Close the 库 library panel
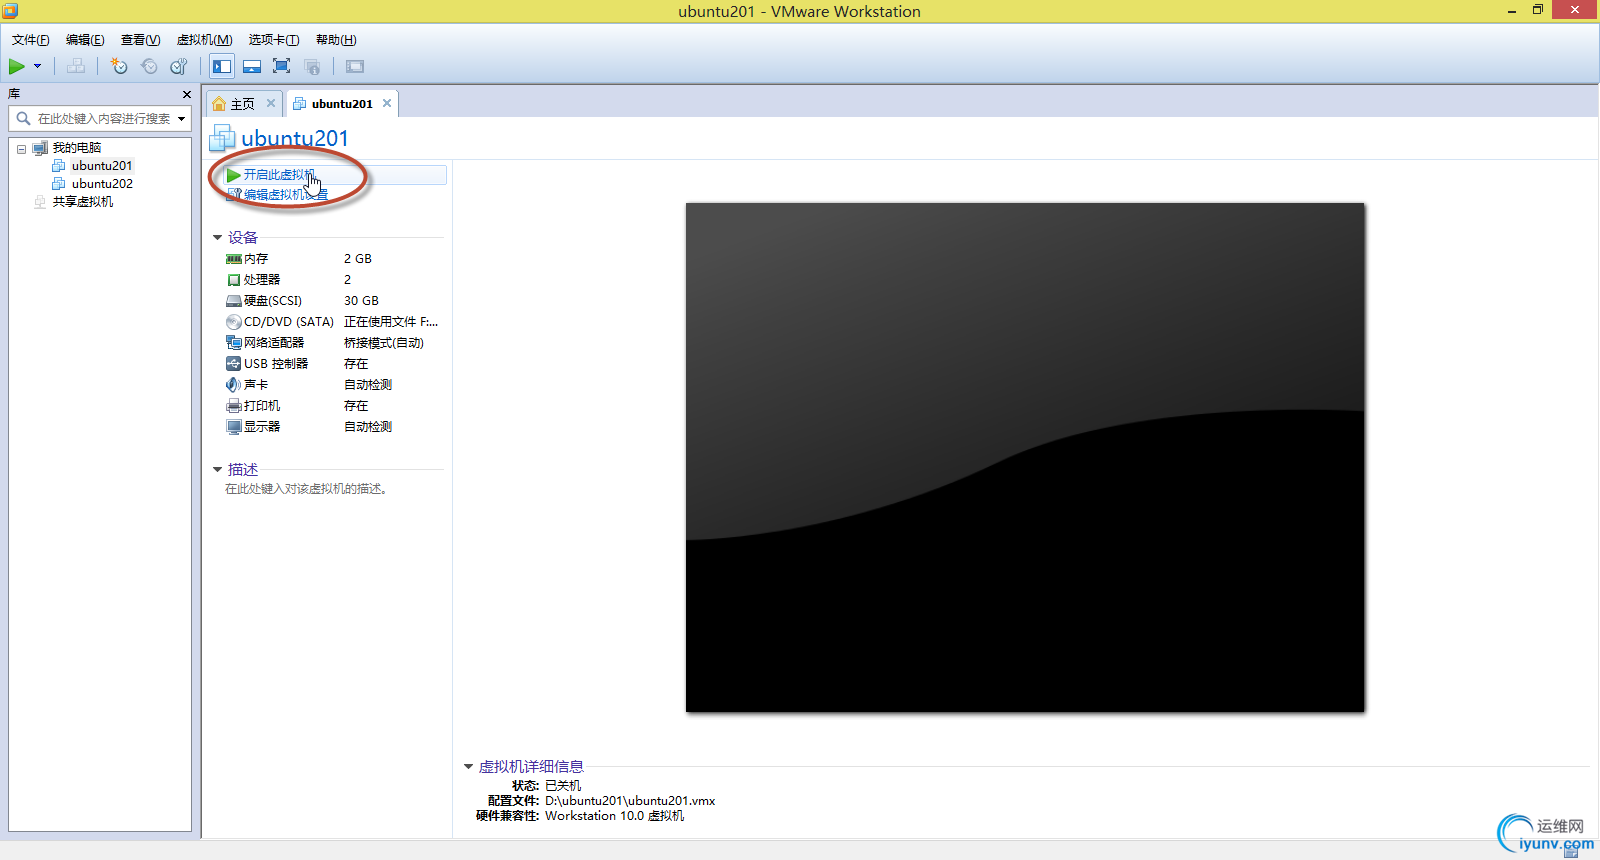This screenshot has width=1600, height=860. coord(187,94)
